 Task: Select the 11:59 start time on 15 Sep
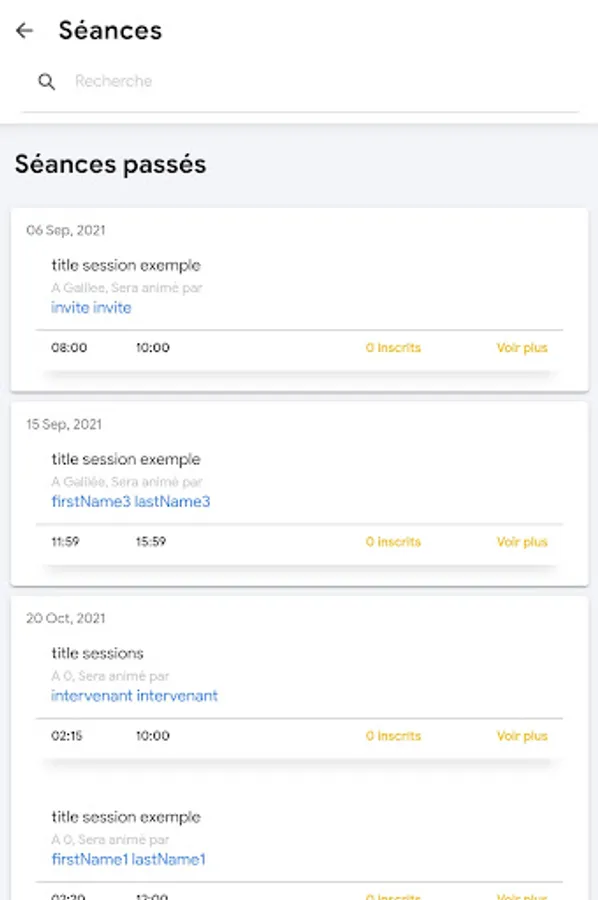coord(67,541)
